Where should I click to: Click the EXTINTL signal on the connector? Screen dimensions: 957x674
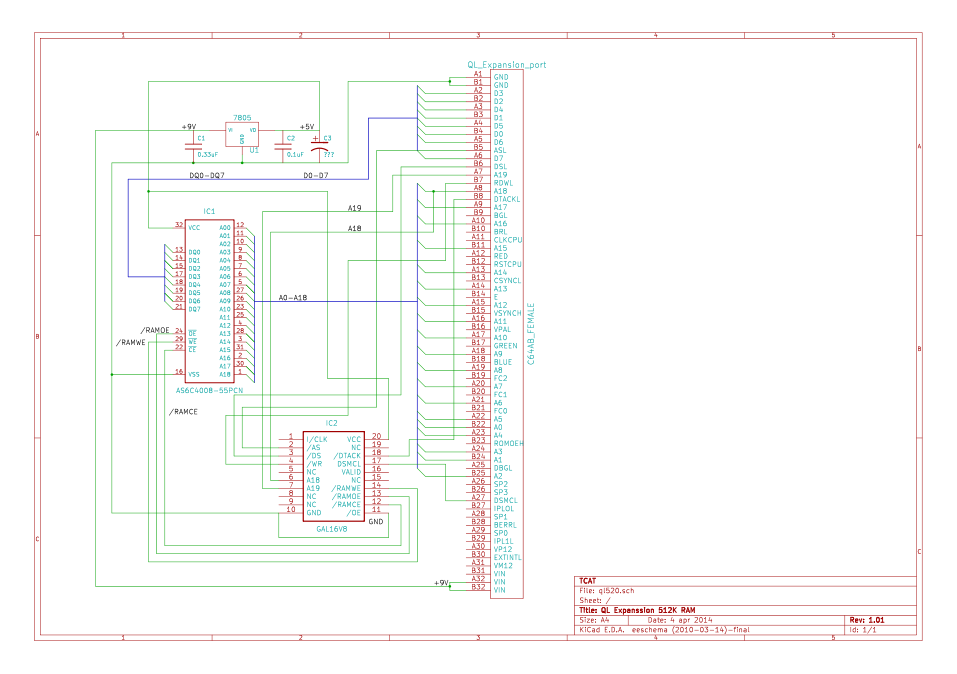[507, 557]
